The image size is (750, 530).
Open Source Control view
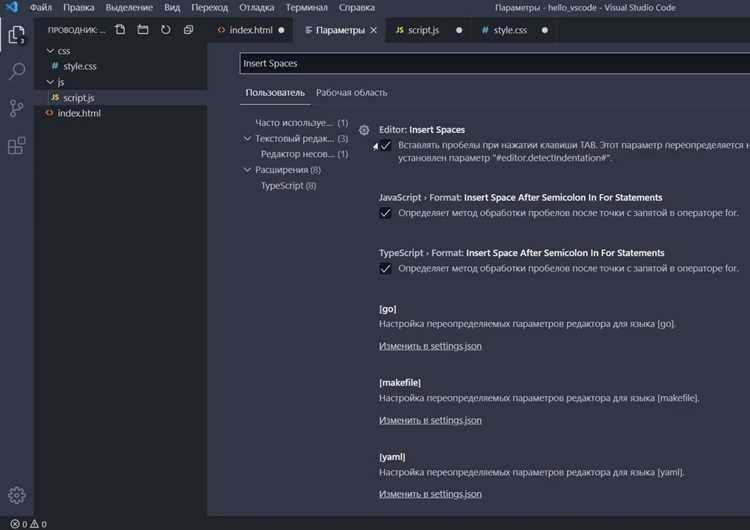[x=16, y=108]
